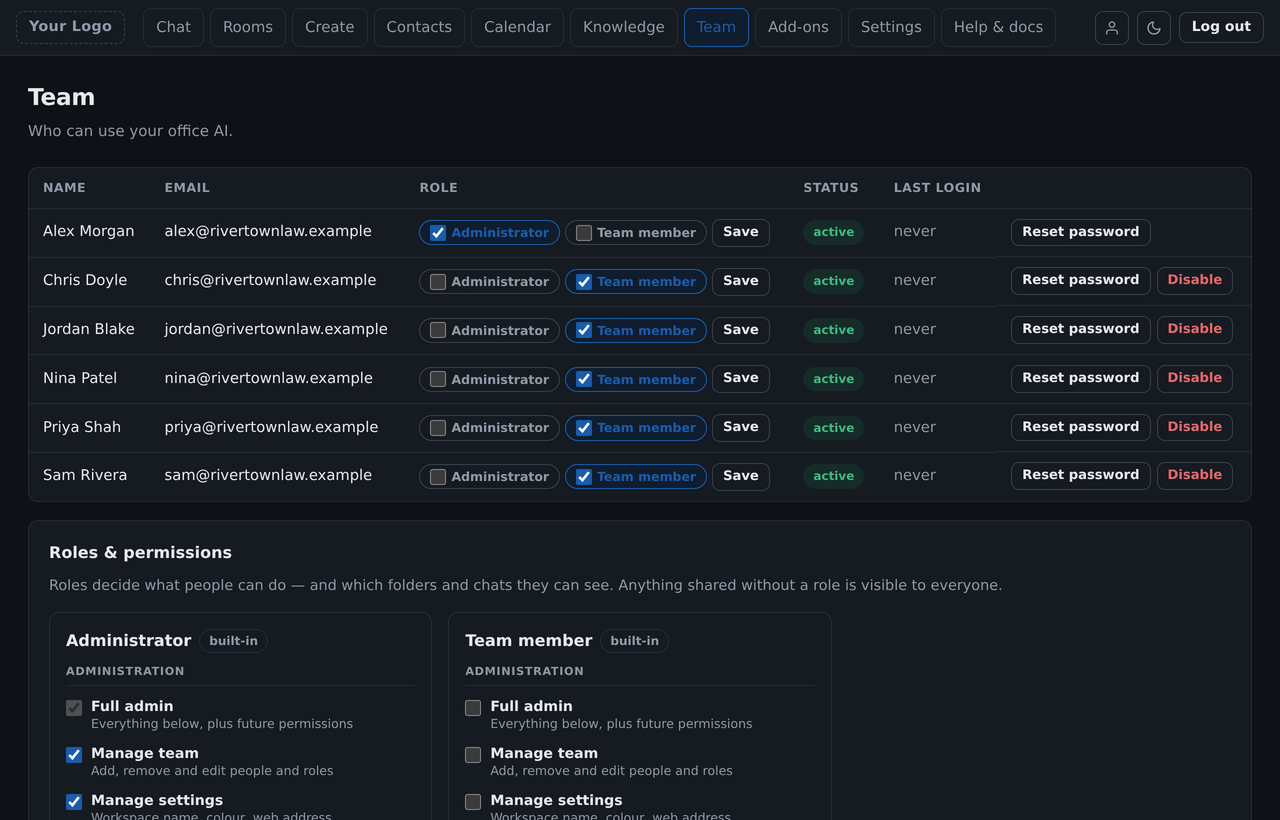This screenshot has height=820, width=1280.
Task: Enable Full admin for Team member role
Action: tap(473, 708)
